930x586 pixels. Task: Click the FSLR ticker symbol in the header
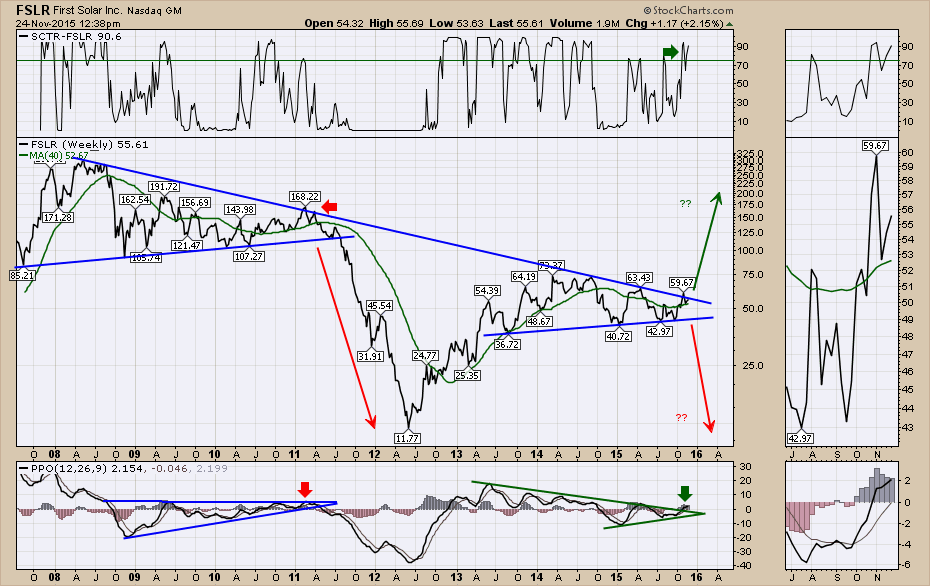[33, 10]
